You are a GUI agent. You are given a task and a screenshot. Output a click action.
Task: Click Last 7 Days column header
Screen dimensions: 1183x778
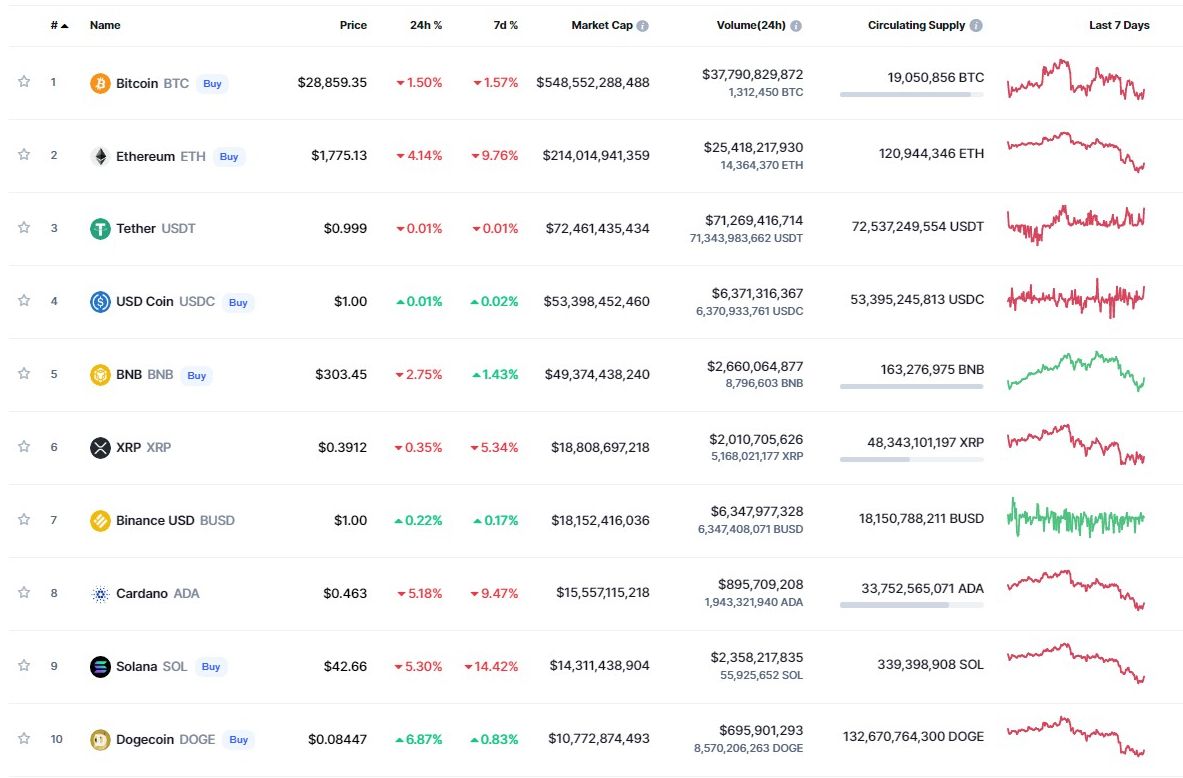(1119, 26)
